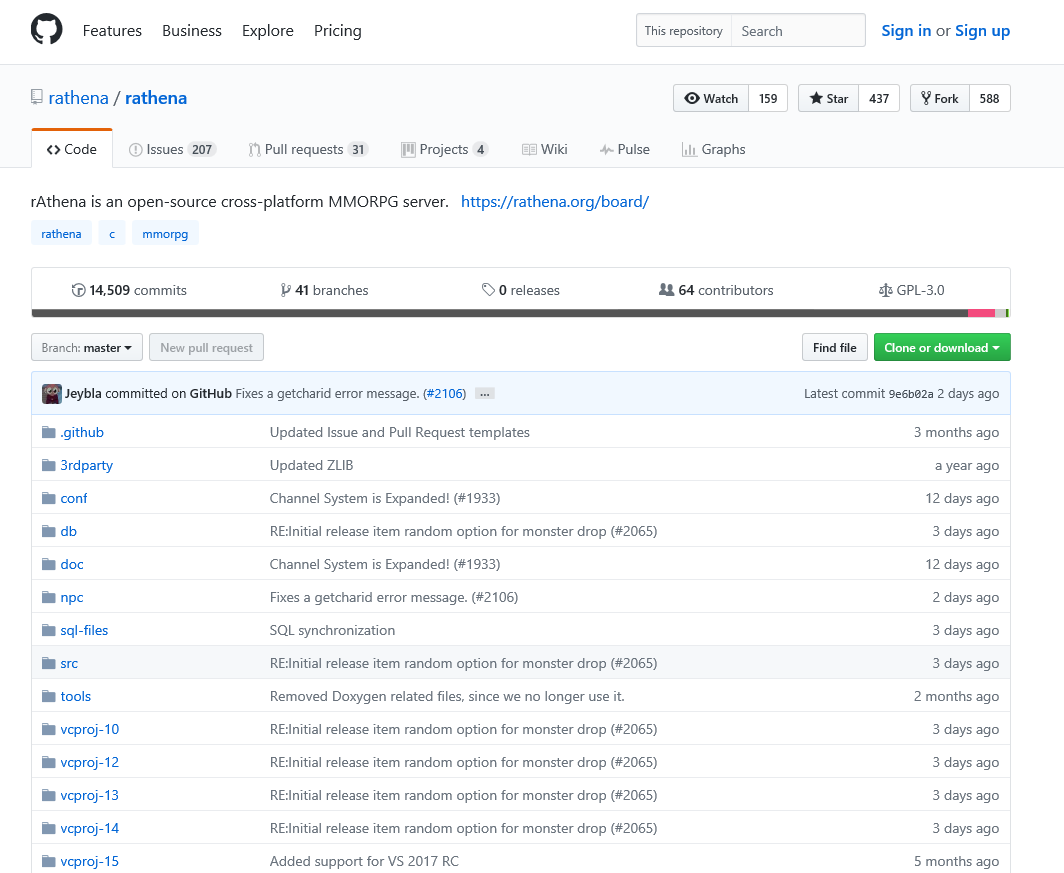
Task: Switch to the Issues tab
Action: point(172,149)
